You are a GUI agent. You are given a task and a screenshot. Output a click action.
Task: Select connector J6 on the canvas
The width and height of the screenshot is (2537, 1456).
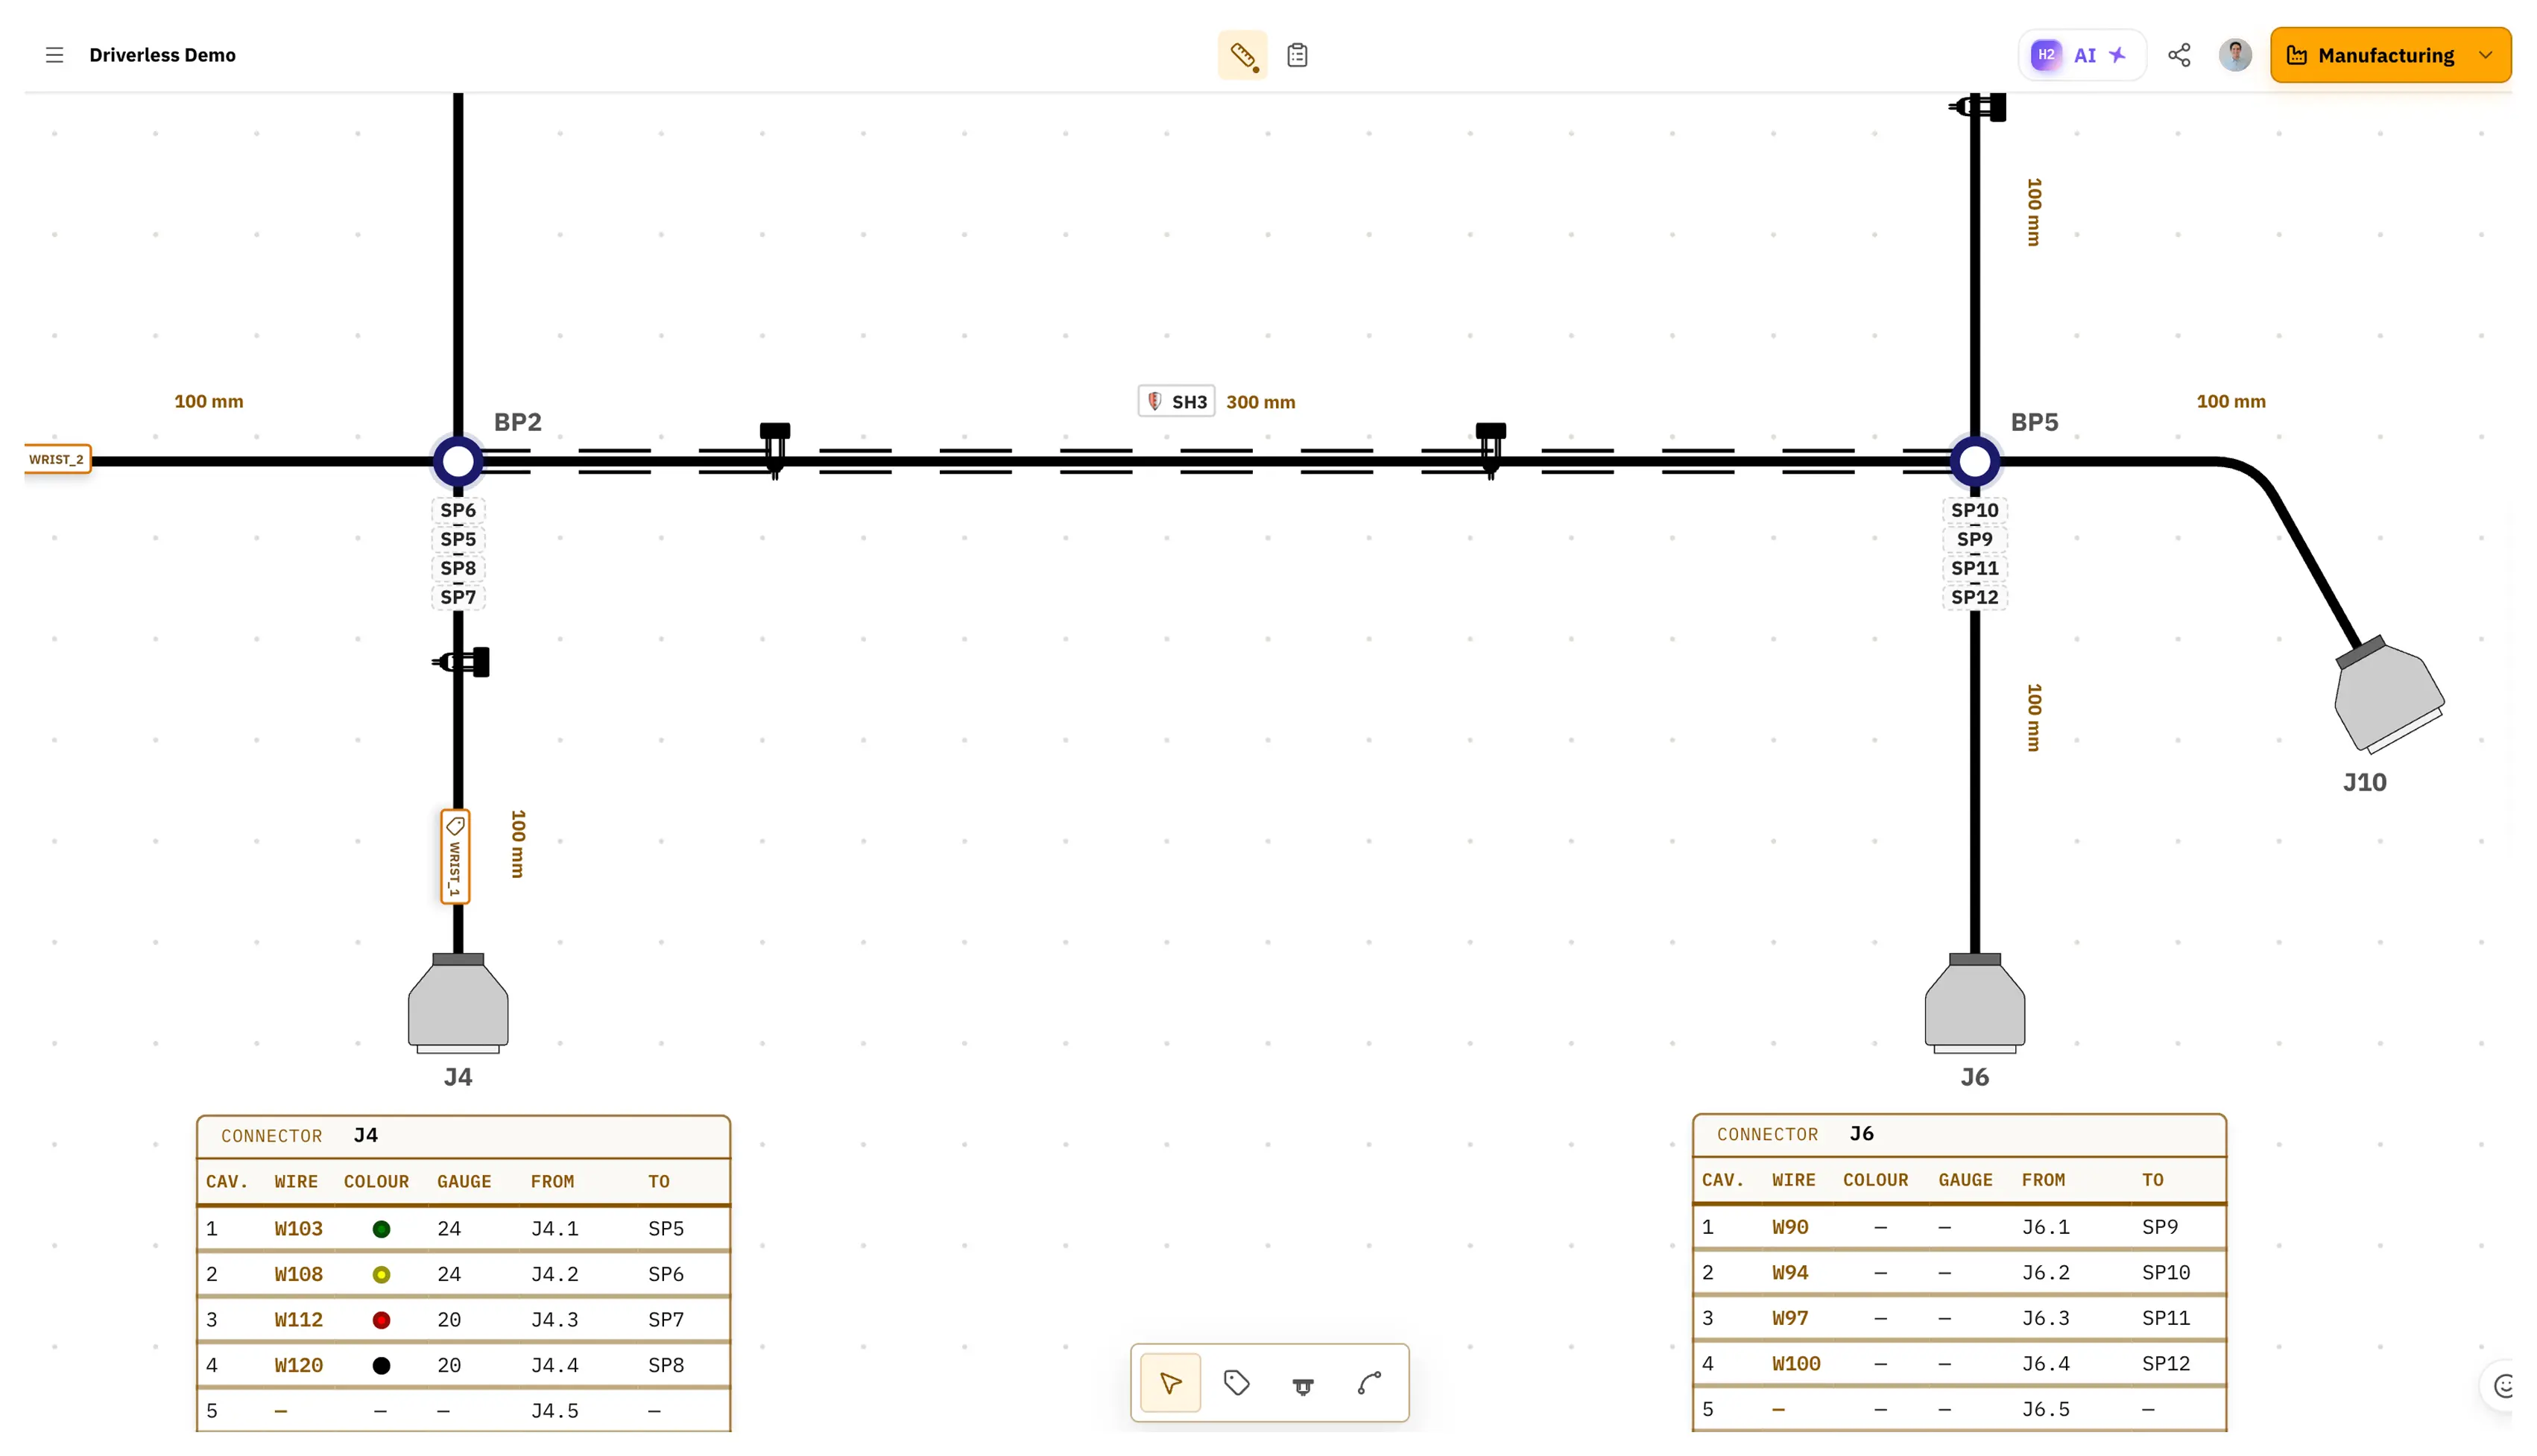tap(1974, 1003)
